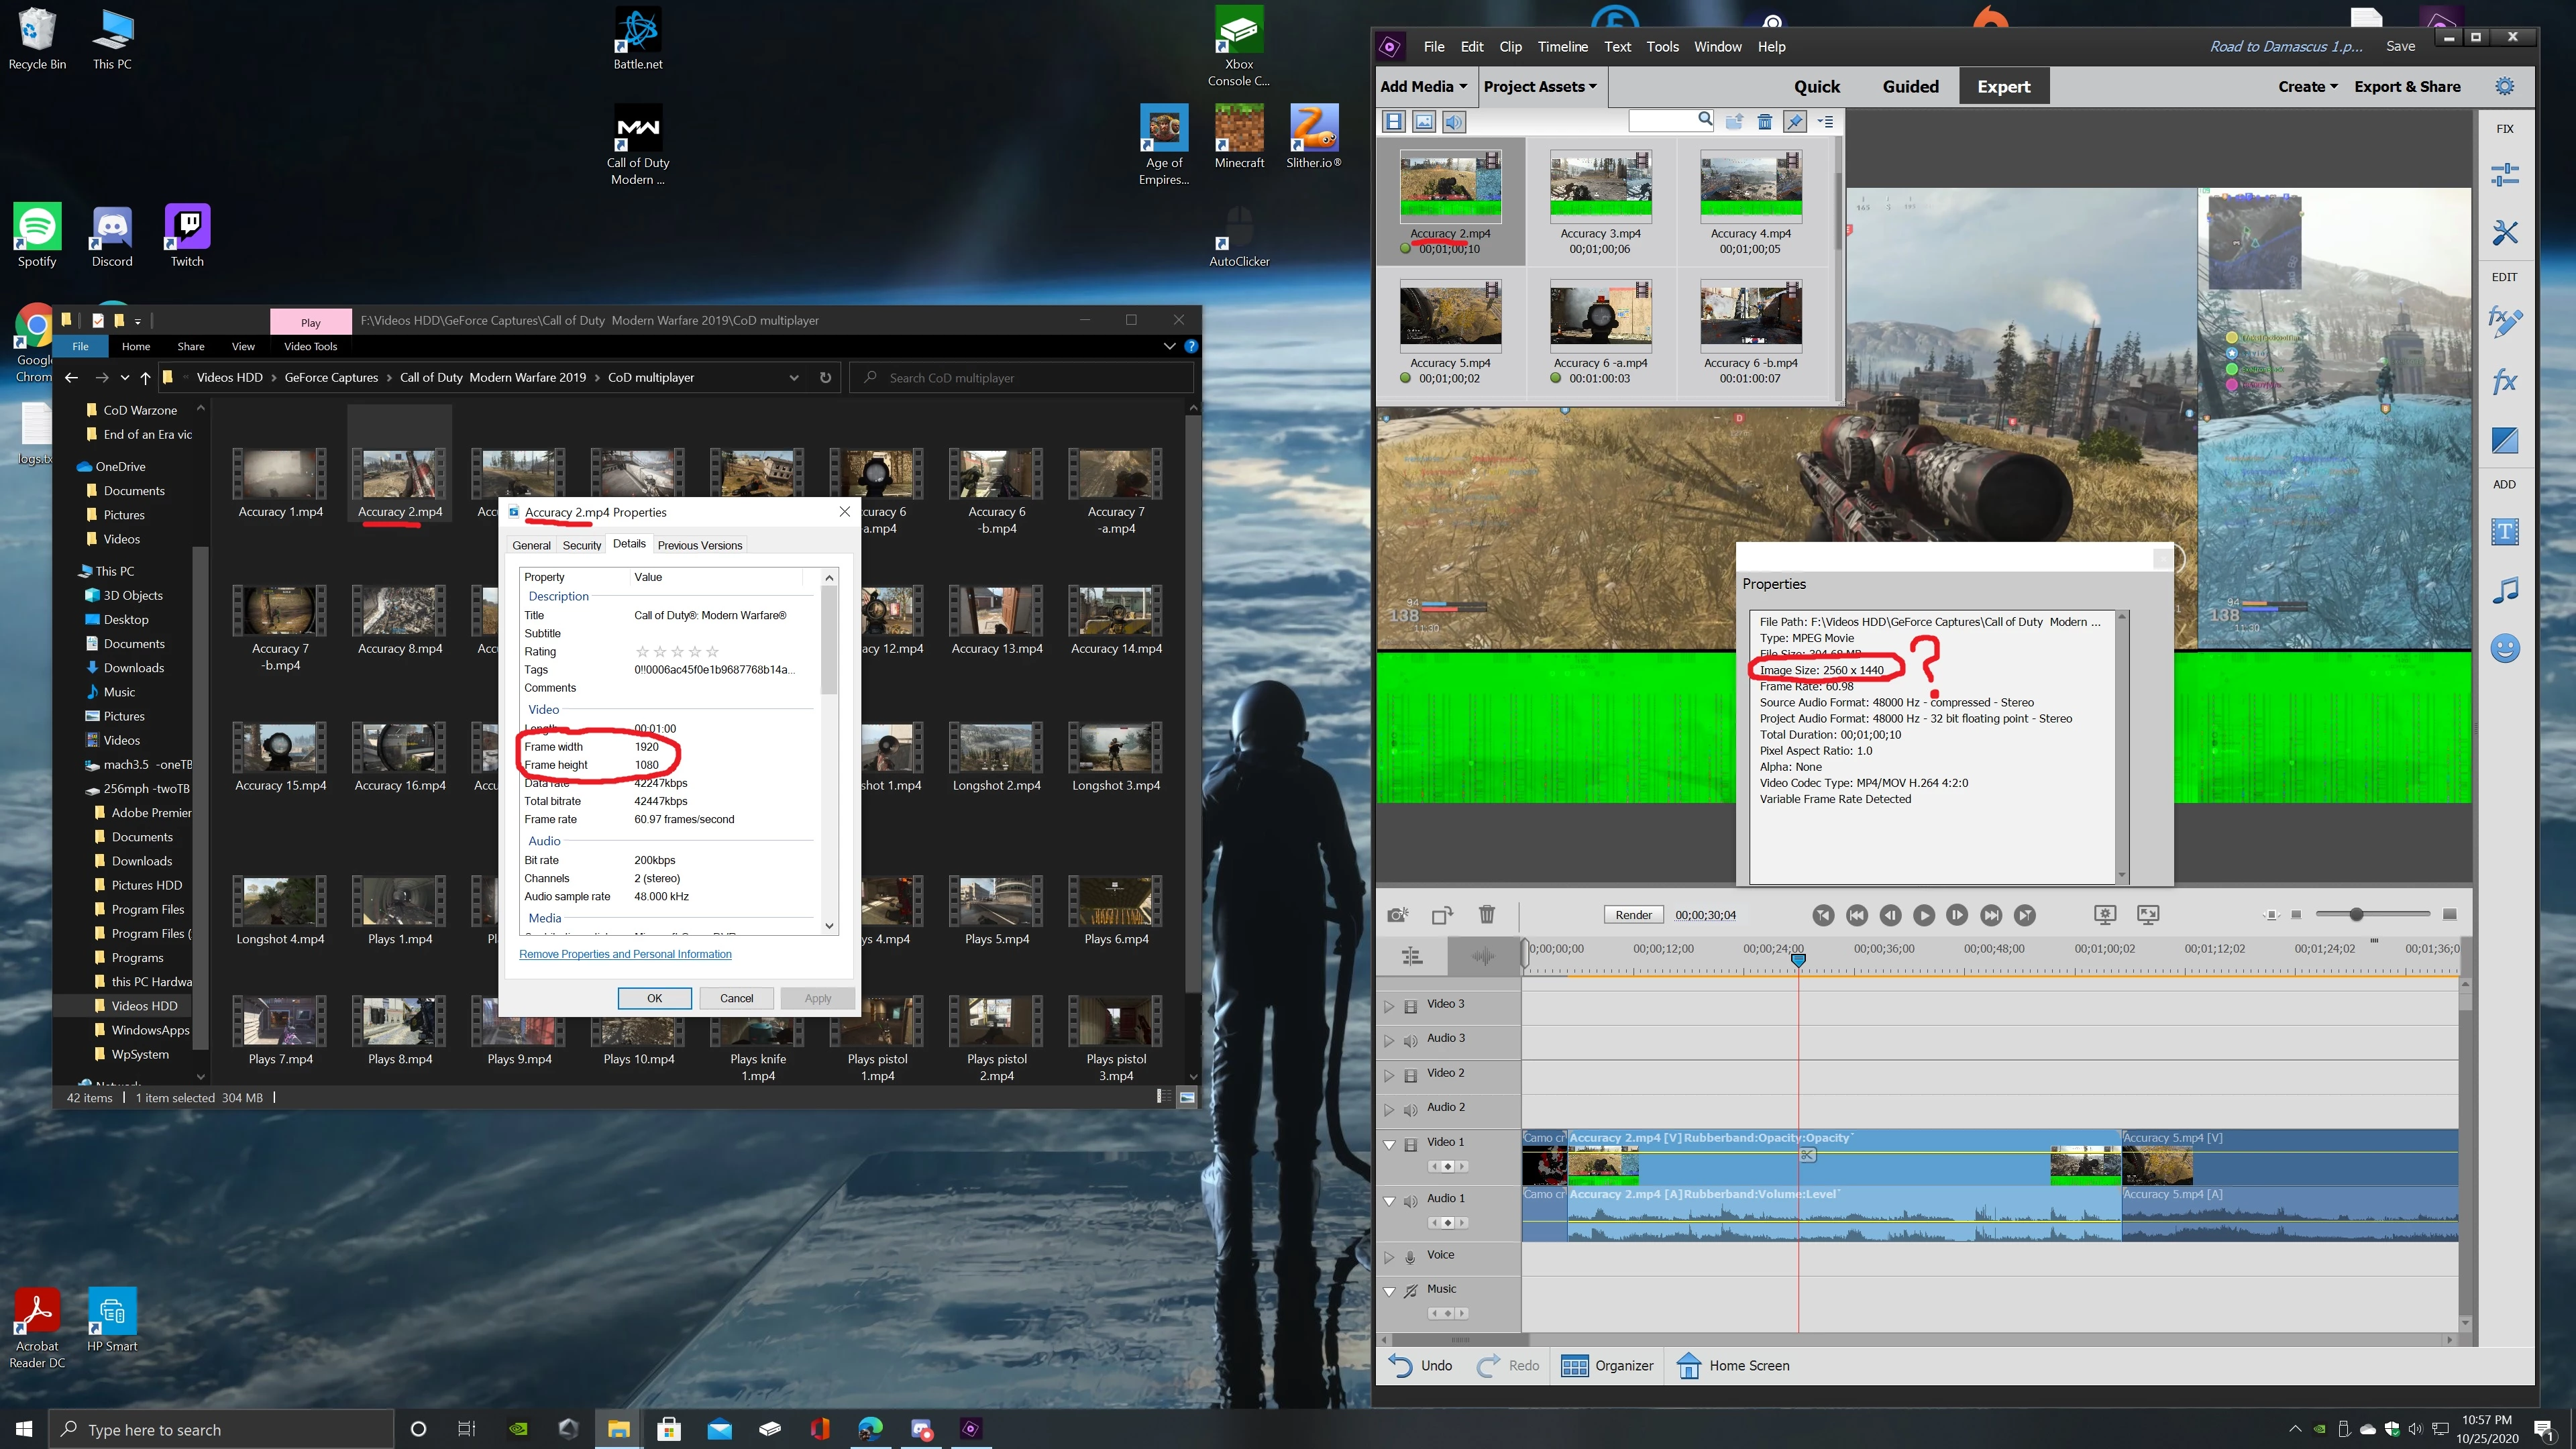Click the trash icon in Project Assets
Screen dimensions: 2576x1449
click(1765, 122)
